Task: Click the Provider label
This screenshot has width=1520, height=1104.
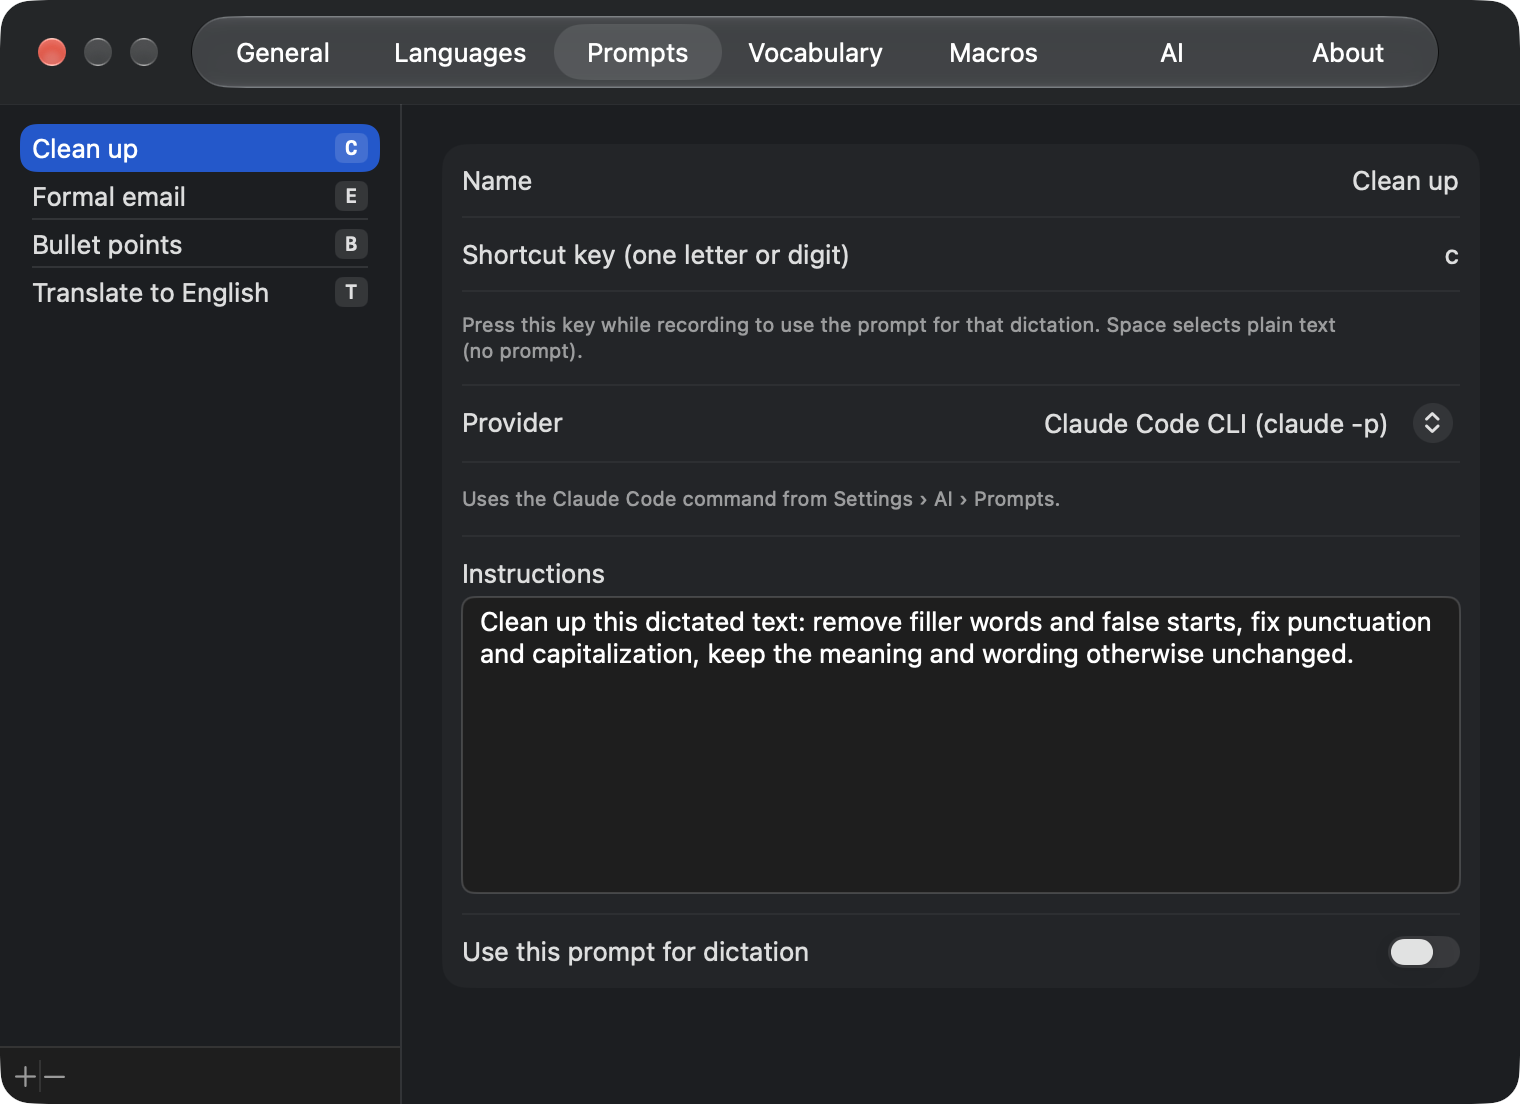Action: pos(512,423)
